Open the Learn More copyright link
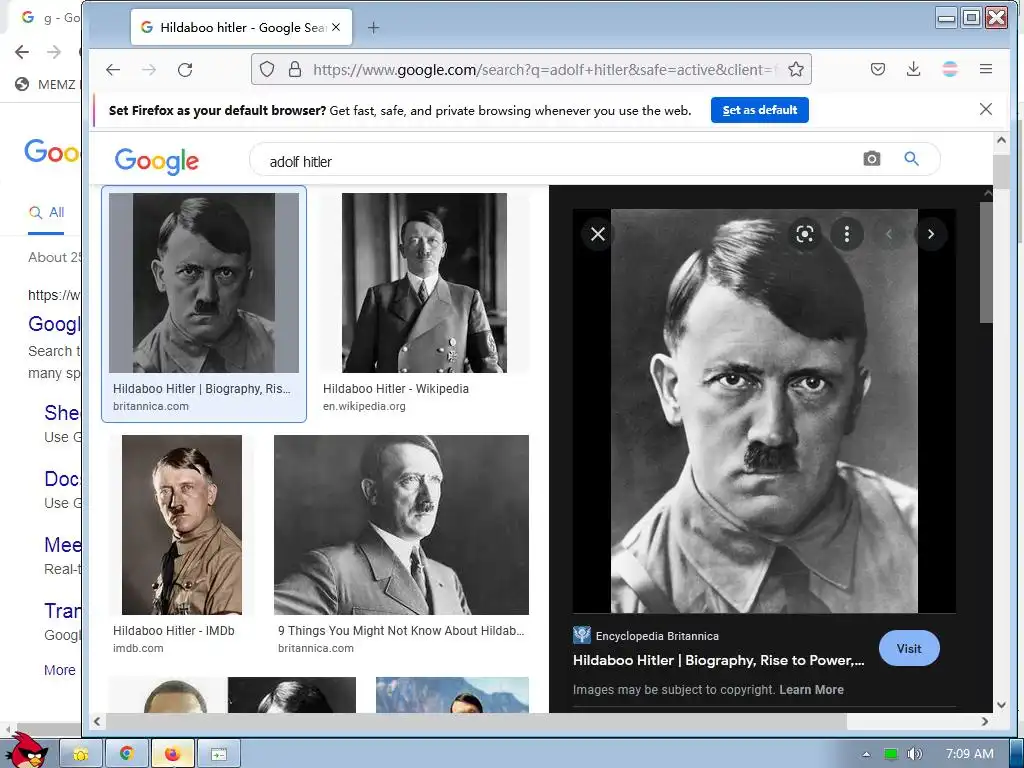Image resolution: width=1024 pixels, height=768 pixels. (x=811, y=690)
